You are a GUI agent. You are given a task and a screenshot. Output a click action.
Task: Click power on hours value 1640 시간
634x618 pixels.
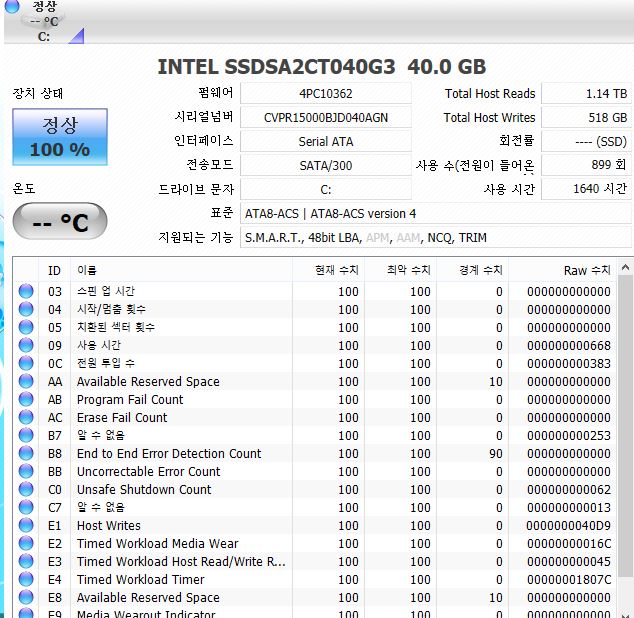[x=586, y=189]
